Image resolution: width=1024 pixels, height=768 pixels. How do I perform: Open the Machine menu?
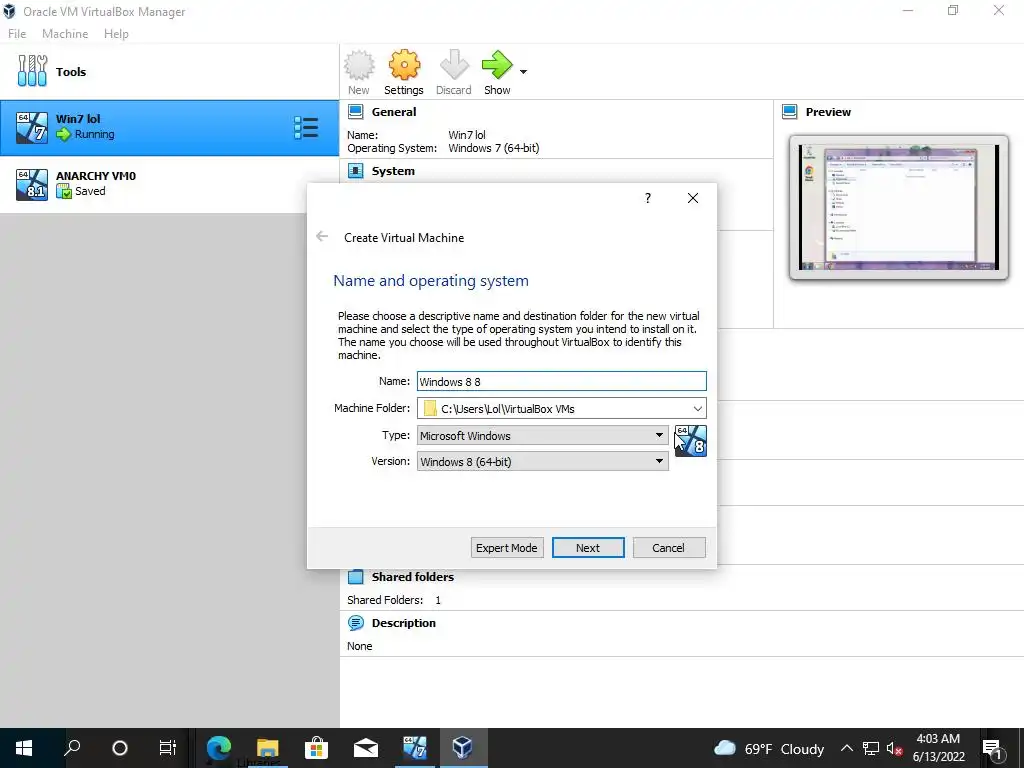(65, 33)
